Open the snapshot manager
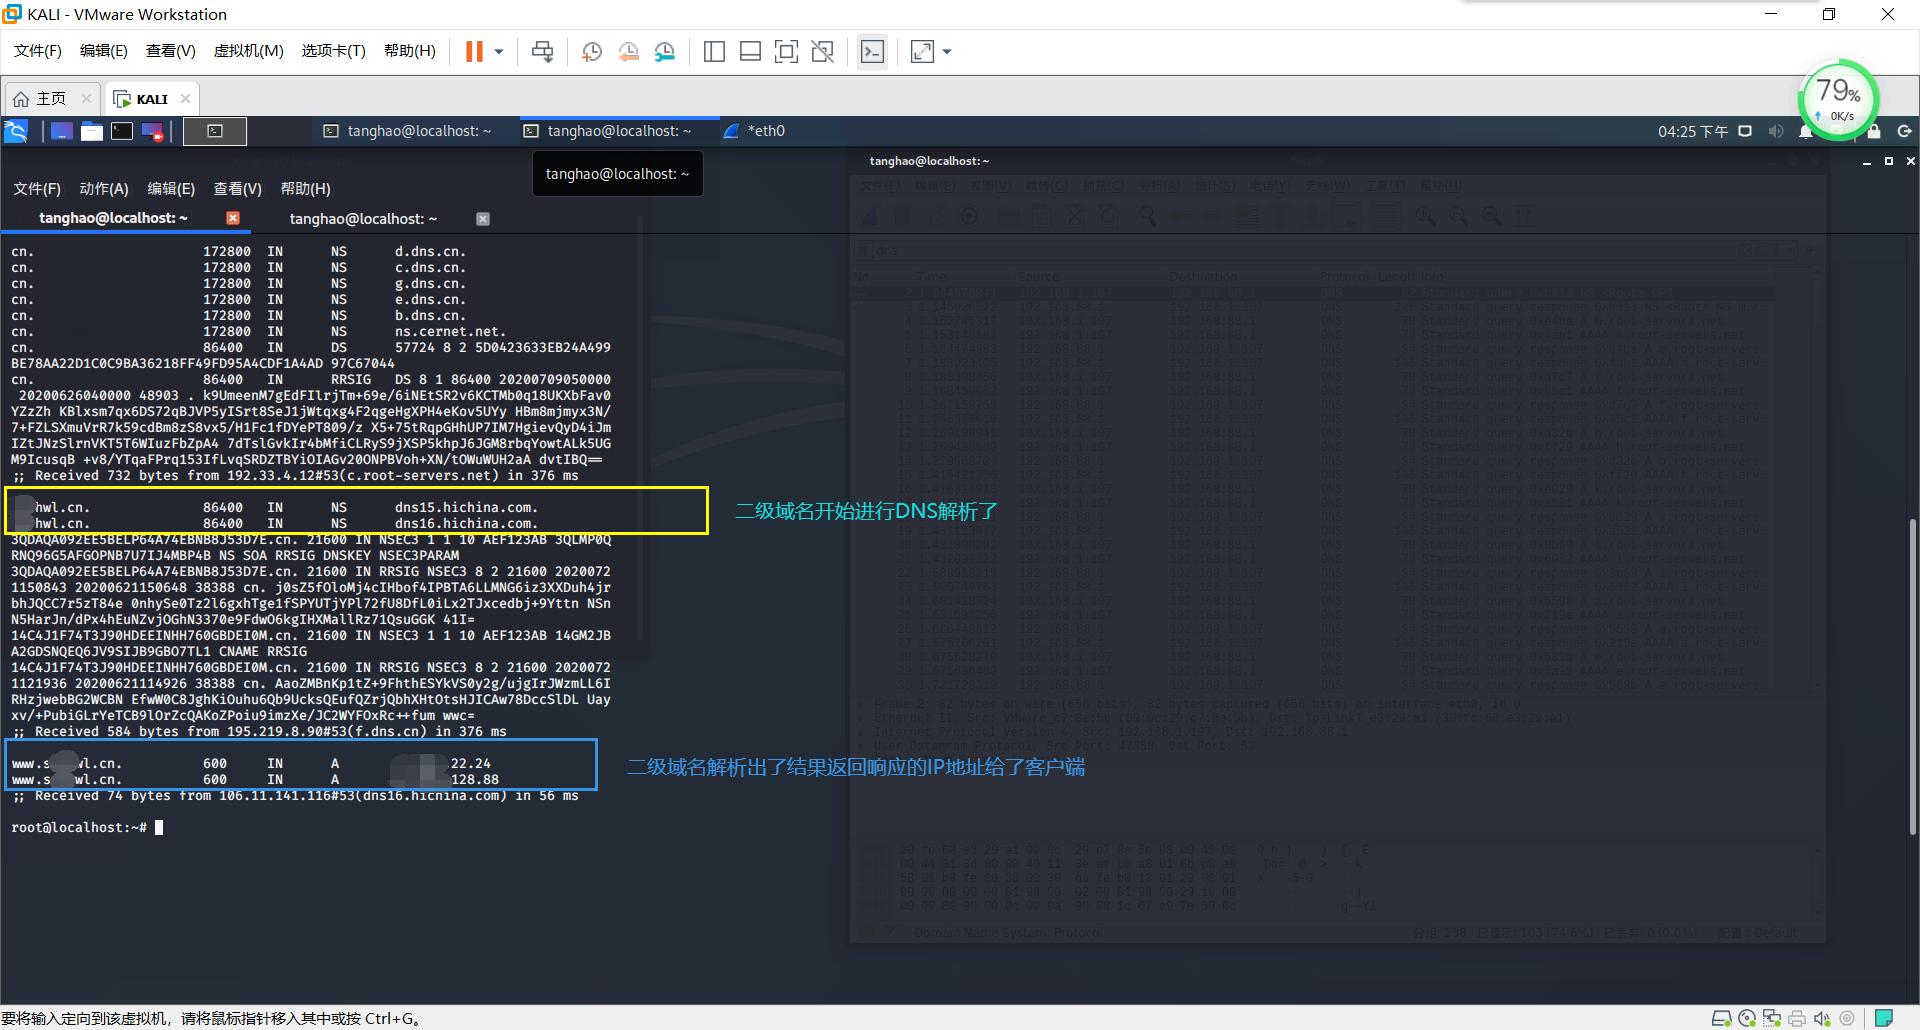 tap(665, 52)
